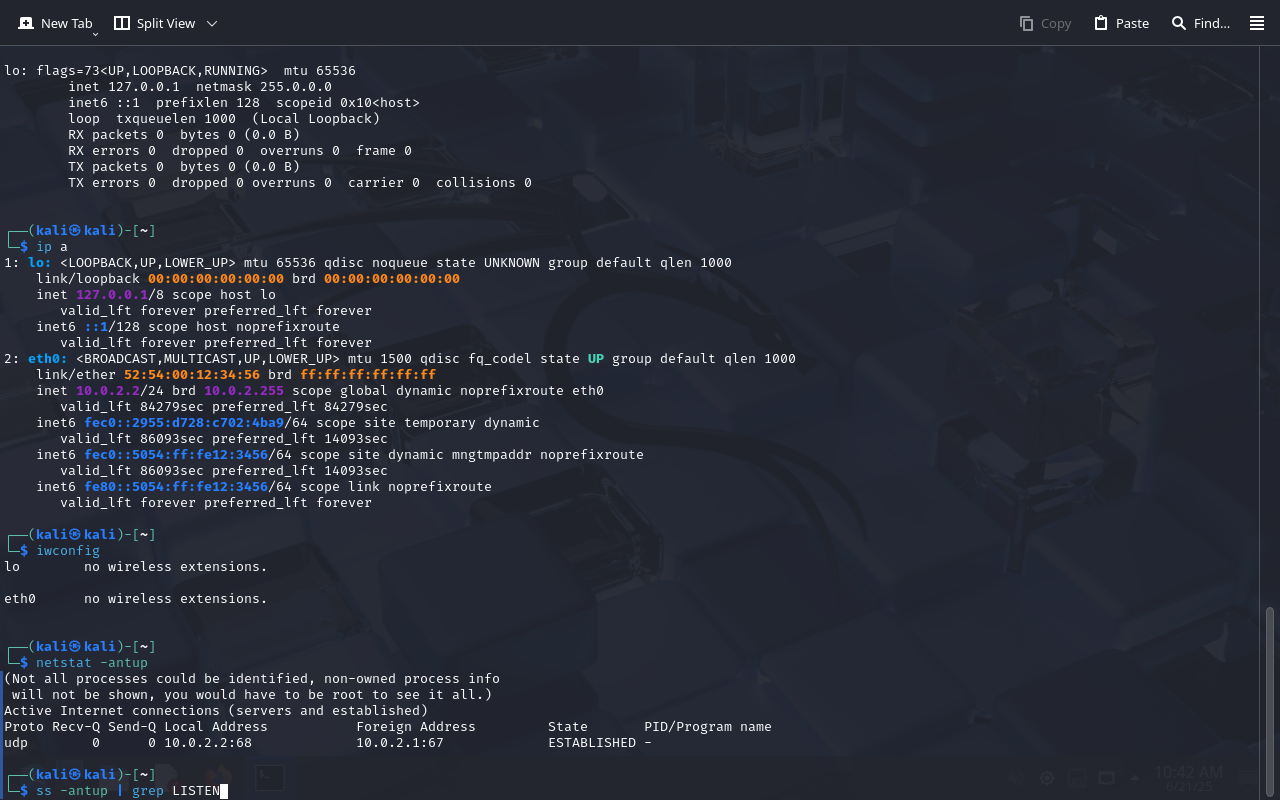
Task: Click 'lo: flags=73' line at top
Action: 180,71
